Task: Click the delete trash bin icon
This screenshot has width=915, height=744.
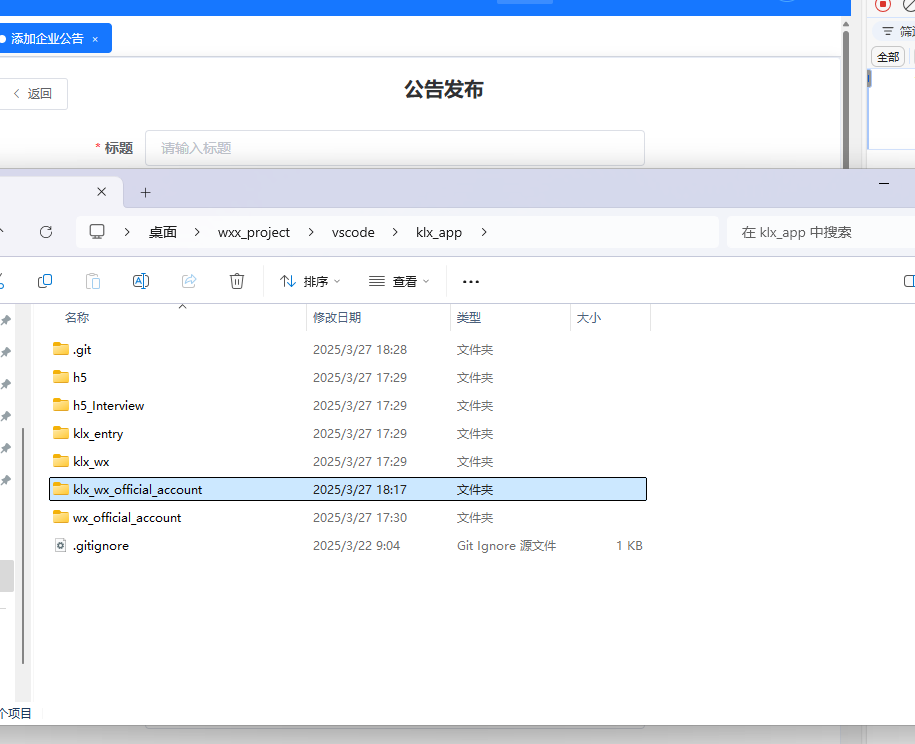Action: (237, 281)
